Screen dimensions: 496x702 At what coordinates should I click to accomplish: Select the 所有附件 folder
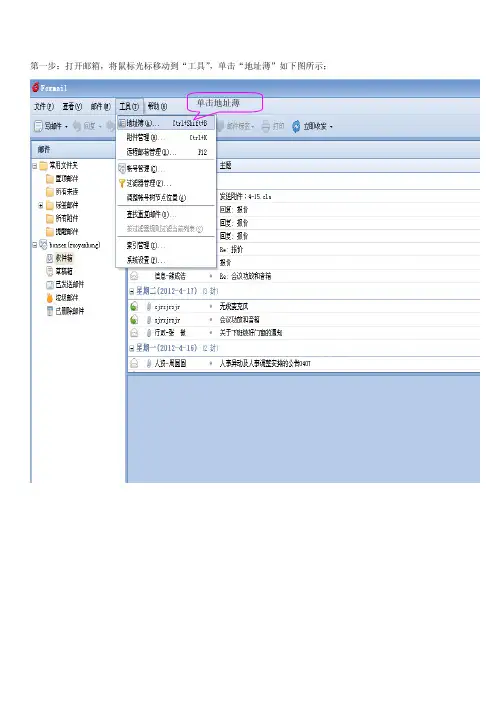[67, 218]
